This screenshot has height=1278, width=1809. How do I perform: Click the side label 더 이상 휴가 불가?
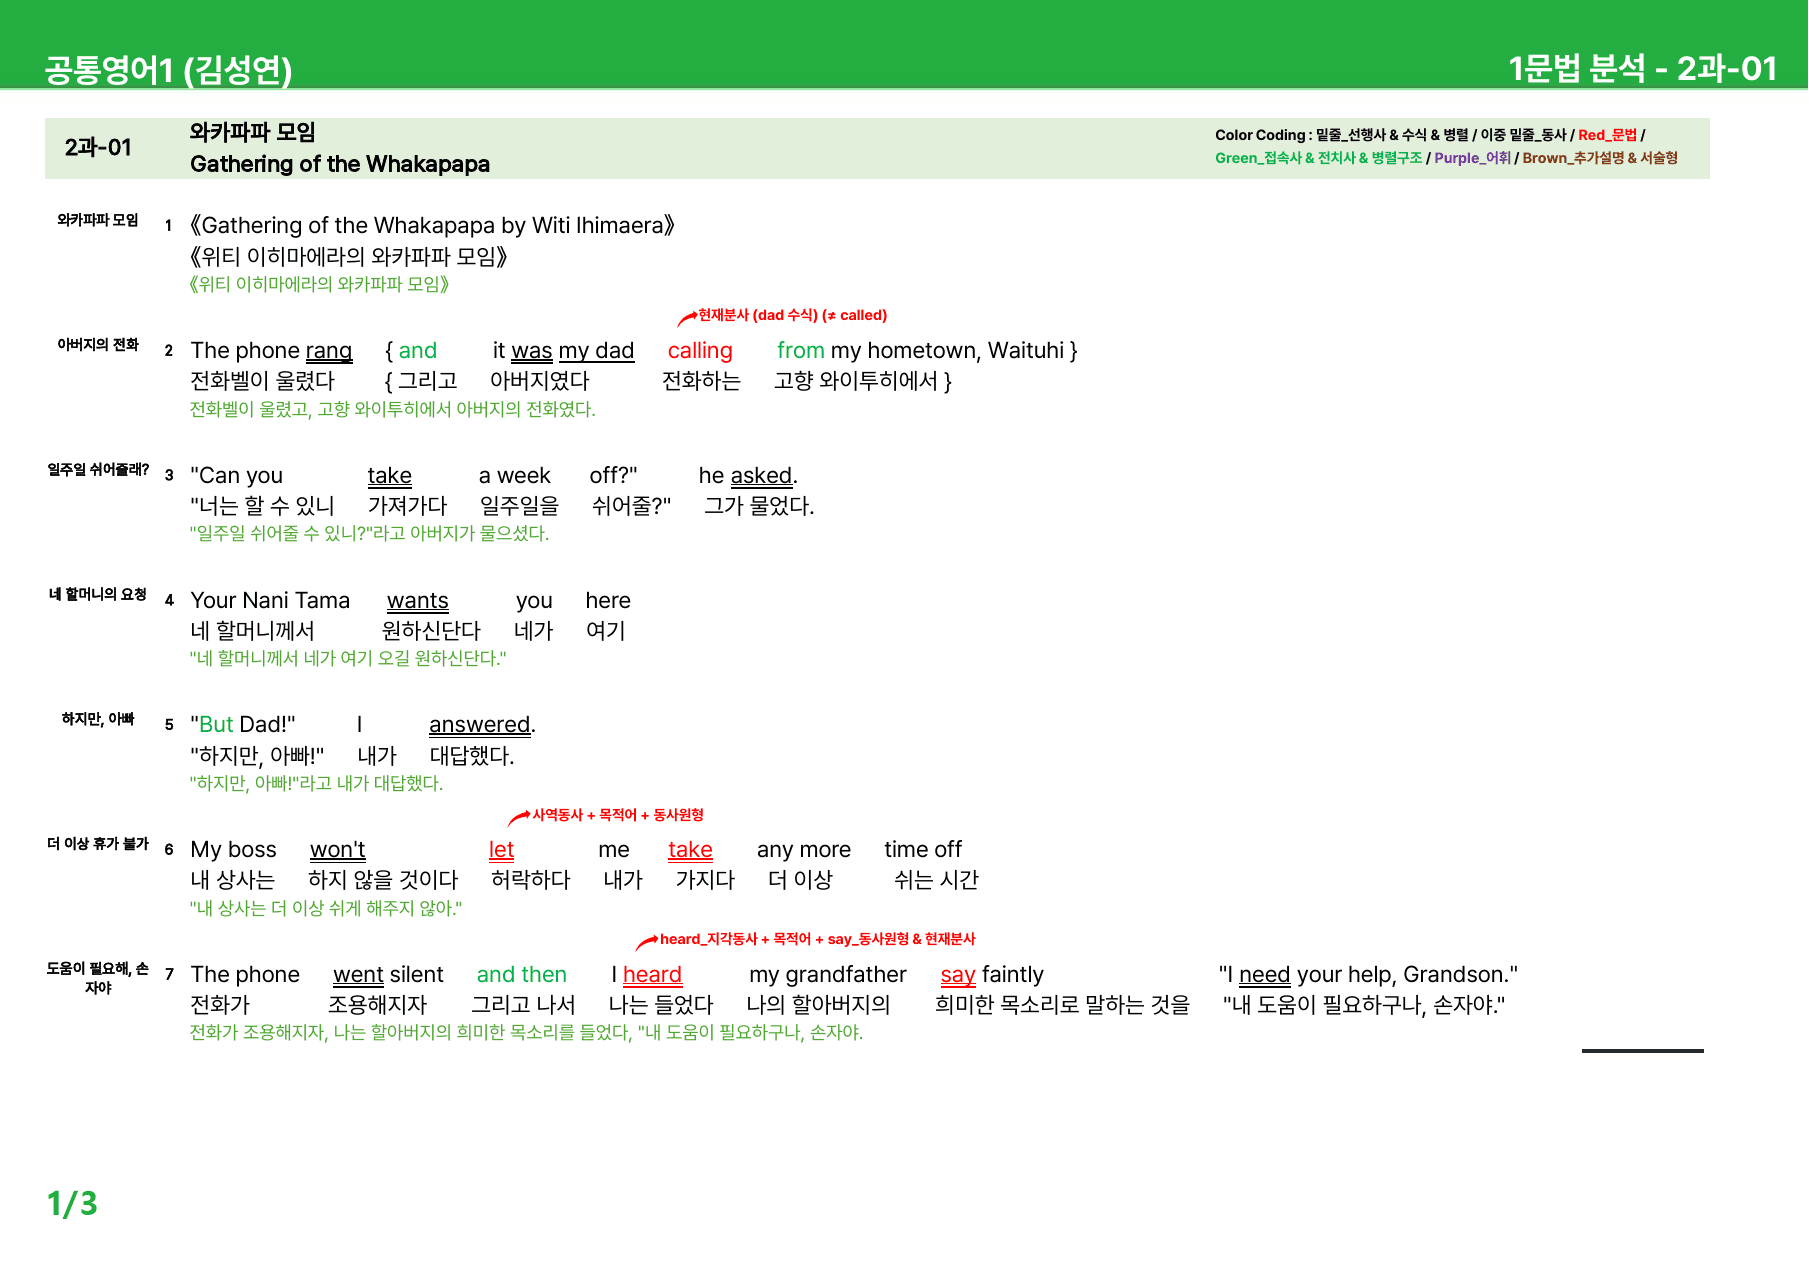[98, 844]
